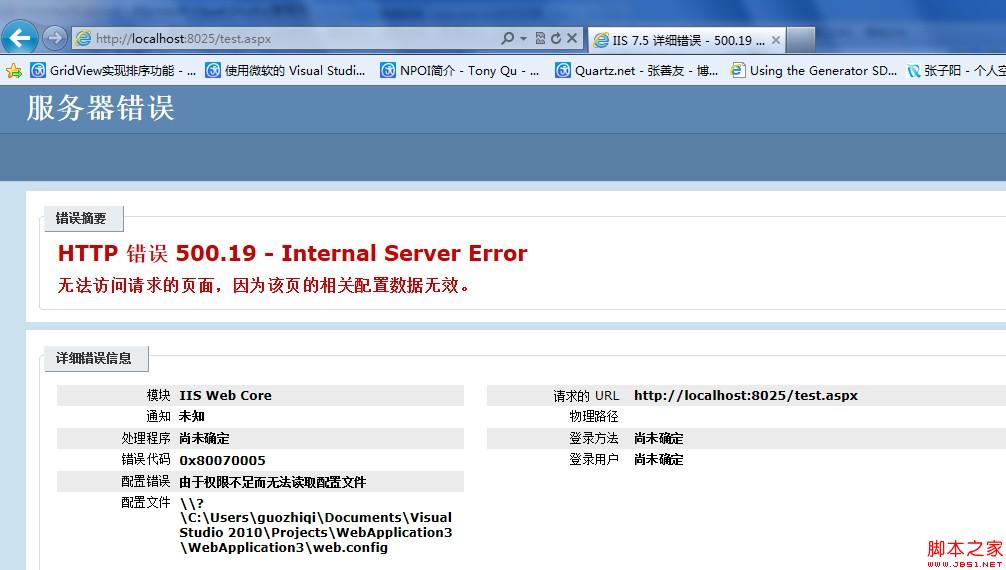1006x570 pixels.
Task: Click the 0x80070005 error code value
Action: (x=222, y=460)
